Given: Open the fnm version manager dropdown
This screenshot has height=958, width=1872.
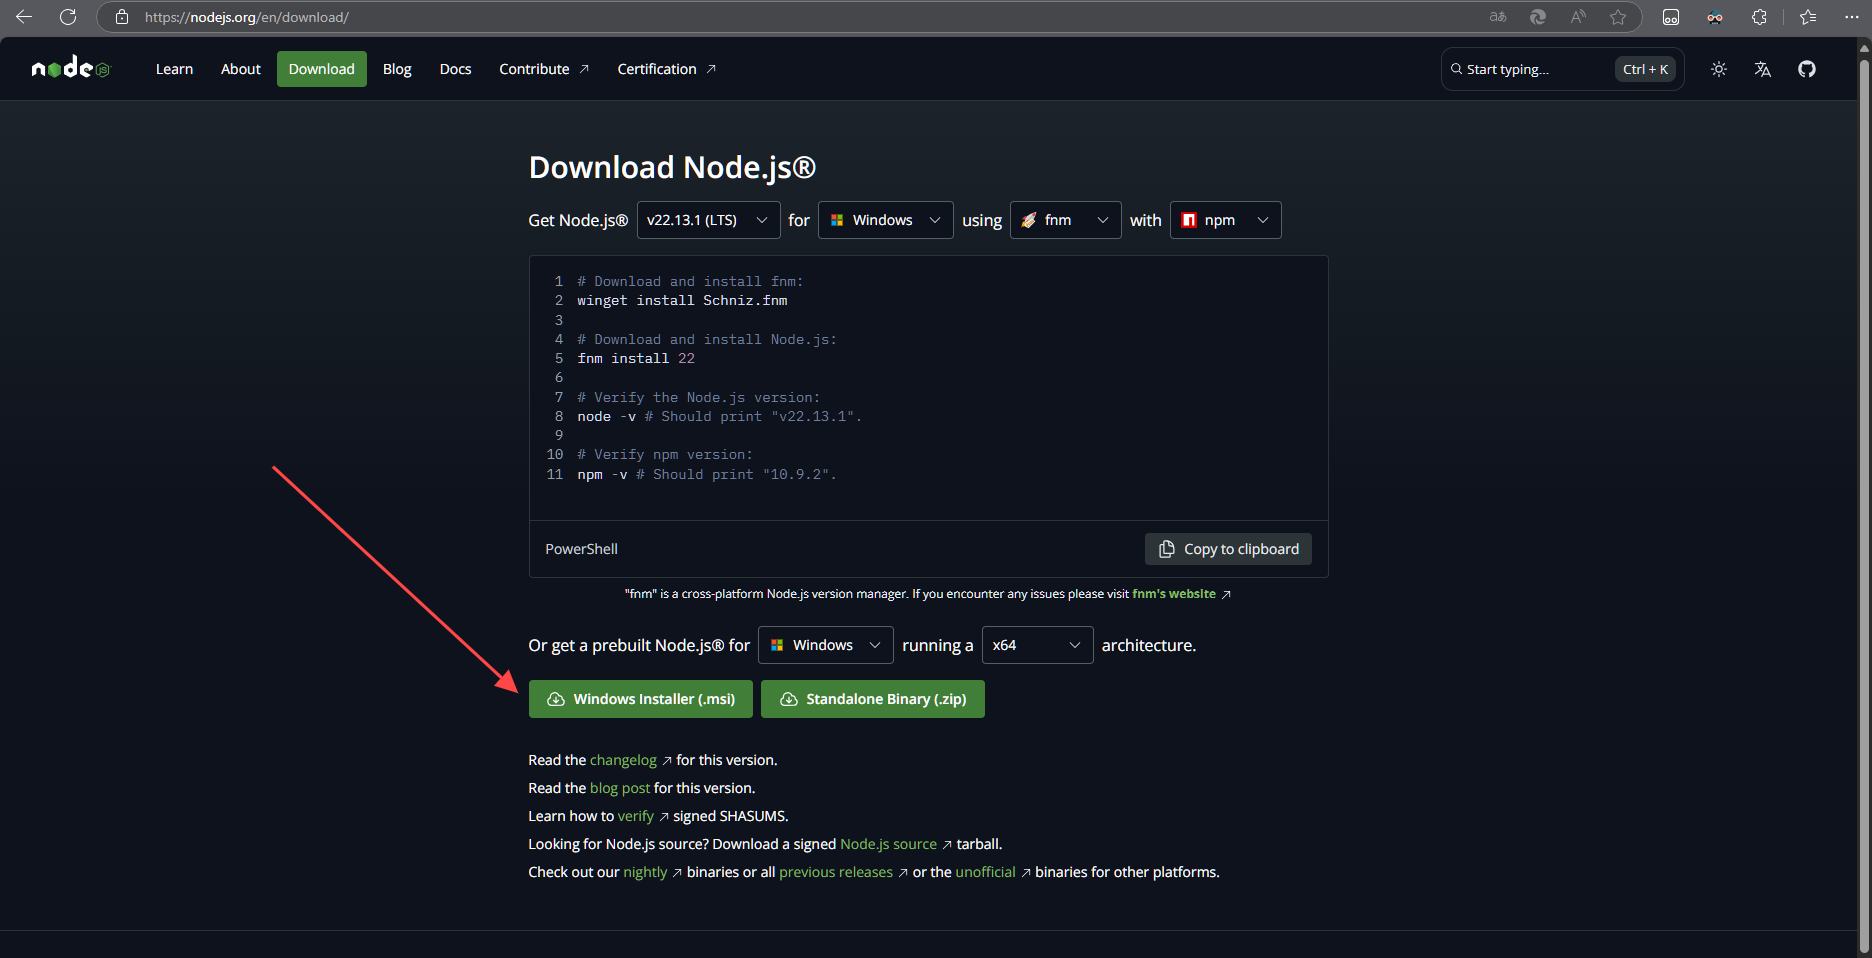Looking at the screenshot, I should [1064, 220].
